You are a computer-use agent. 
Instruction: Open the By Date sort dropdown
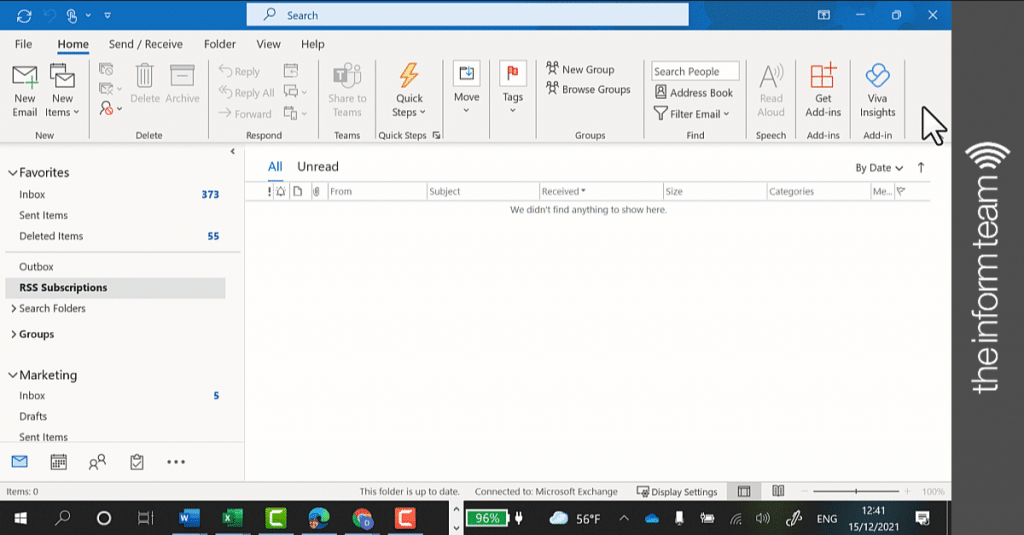tap(879, 168)
